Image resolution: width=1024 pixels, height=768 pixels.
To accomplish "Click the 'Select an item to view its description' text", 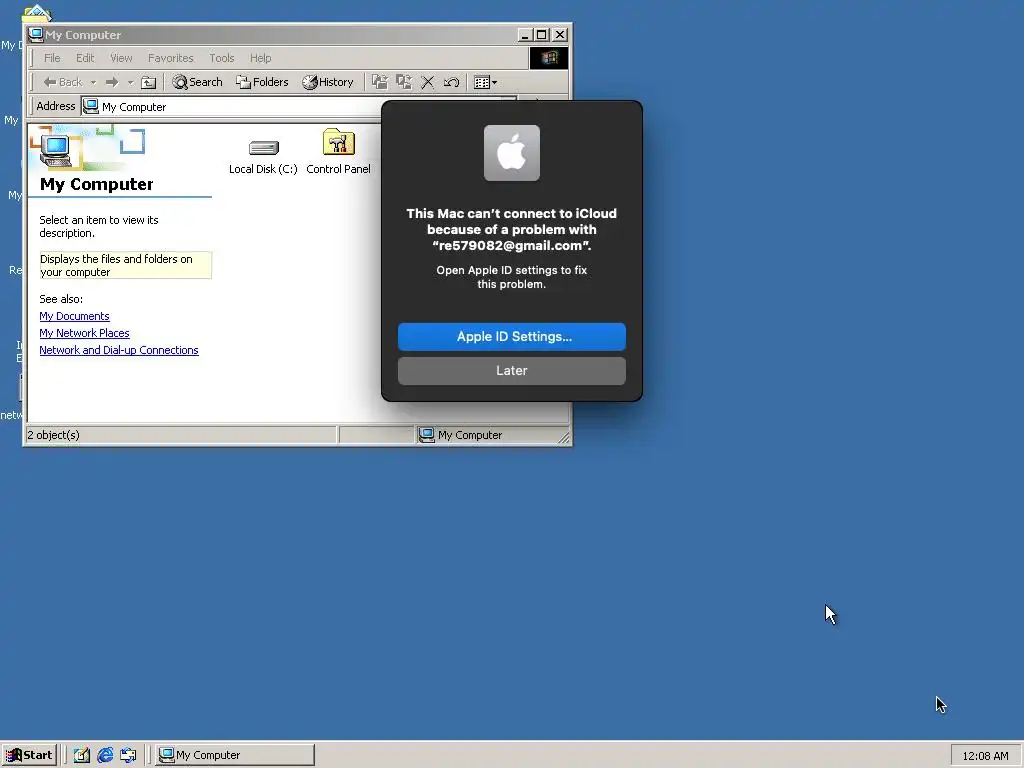I will (x=99, y=227).
